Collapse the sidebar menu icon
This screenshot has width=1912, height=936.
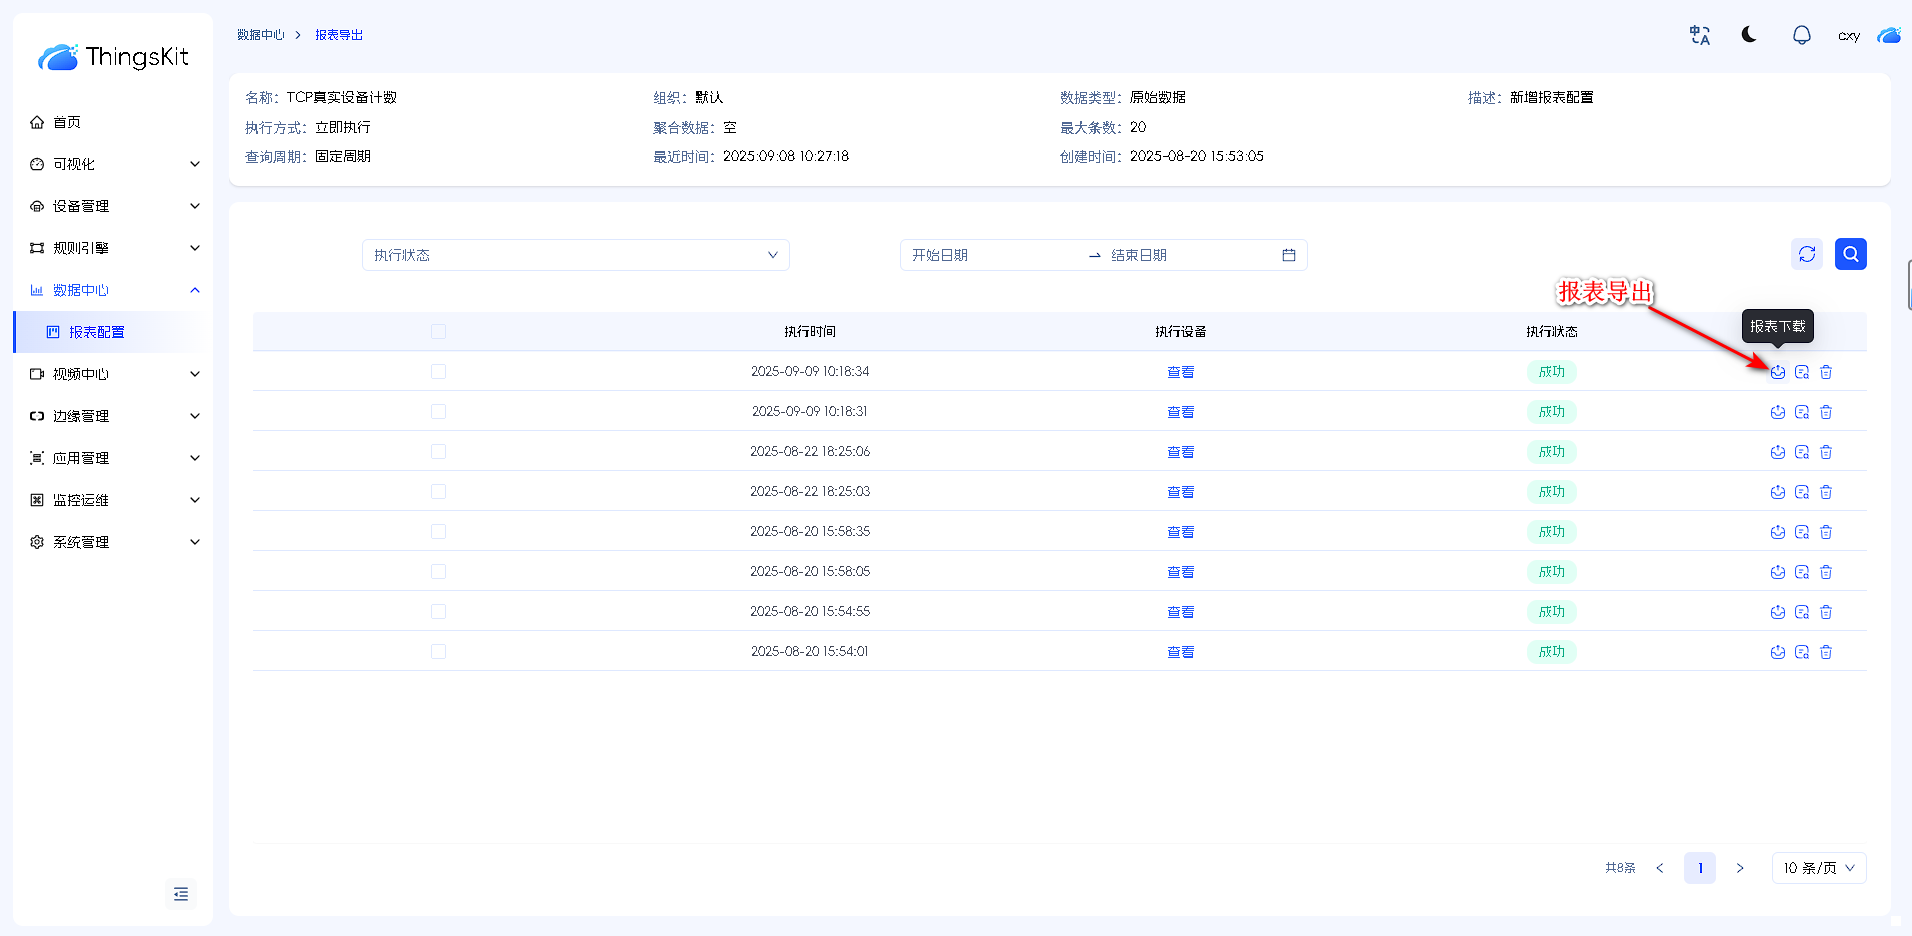pos(181,894)
